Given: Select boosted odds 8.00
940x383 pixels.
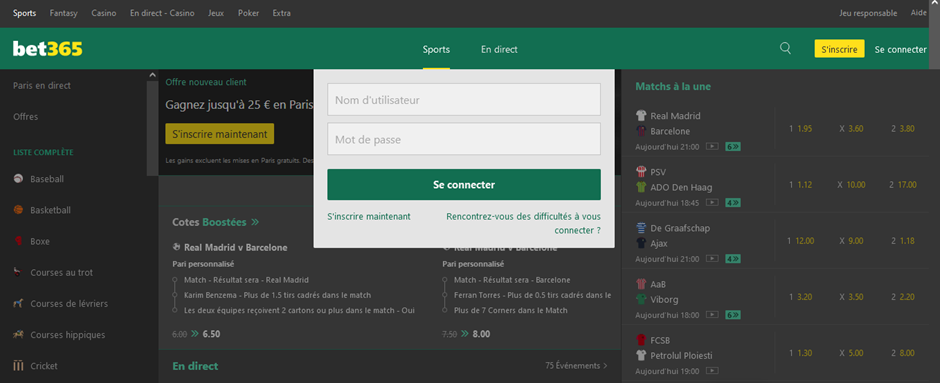Looking at the screenshot, I should 481,334.
